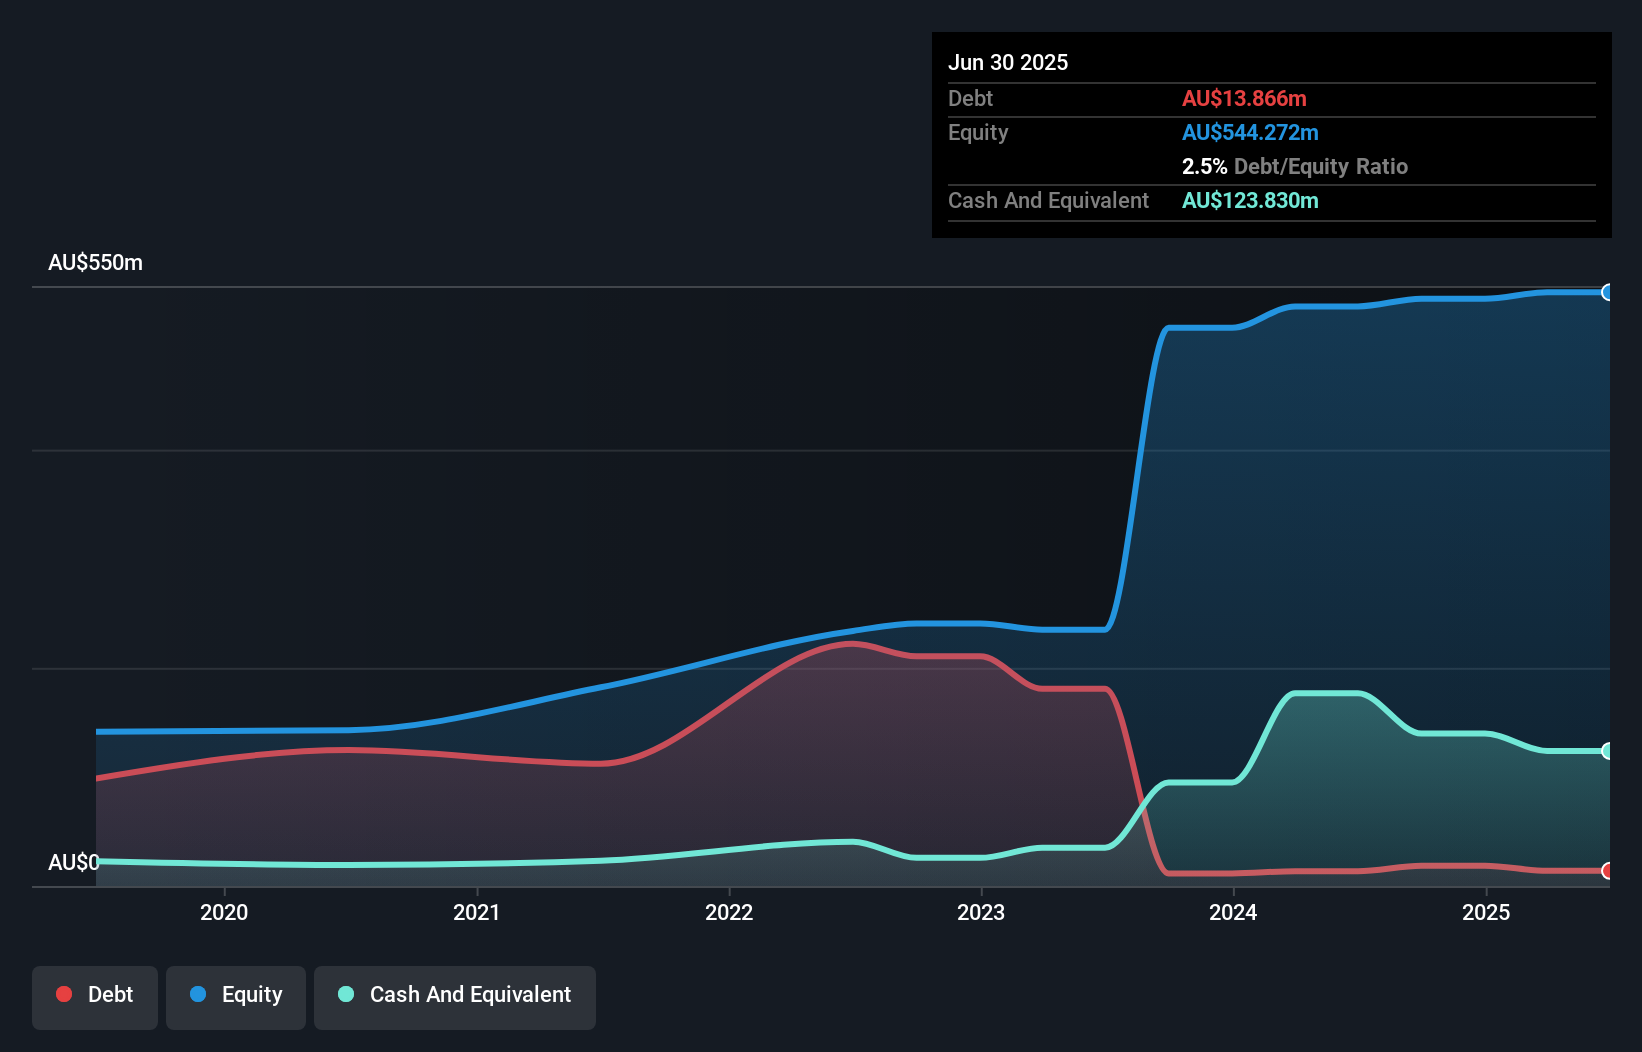Click the Jun 30 2025 tooltip date

coord(1008,62)
